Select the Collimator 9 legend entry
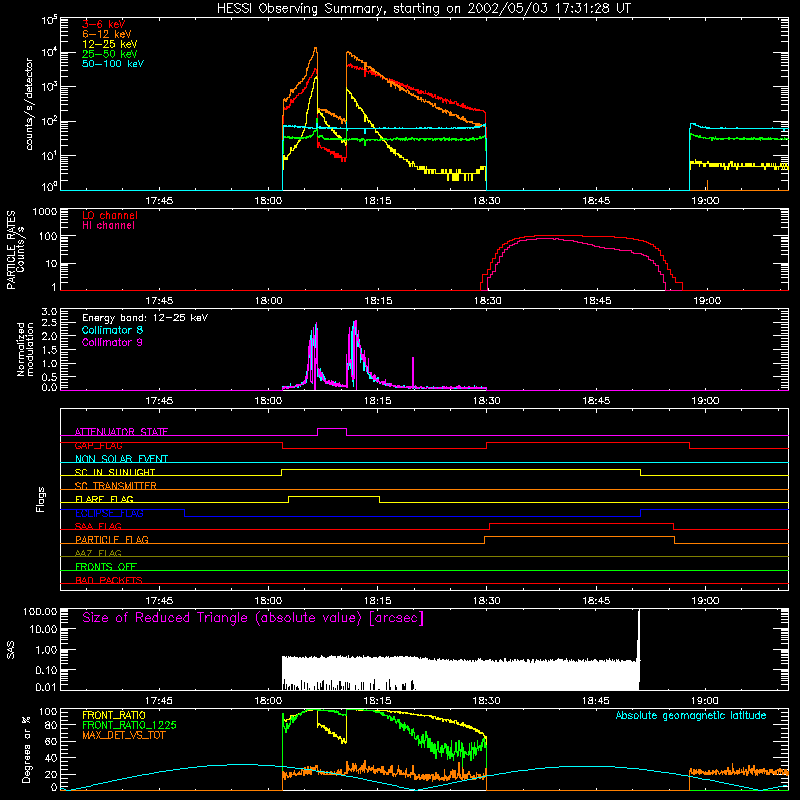The width and height of the screenshot is (800, 800). point(112,342)
